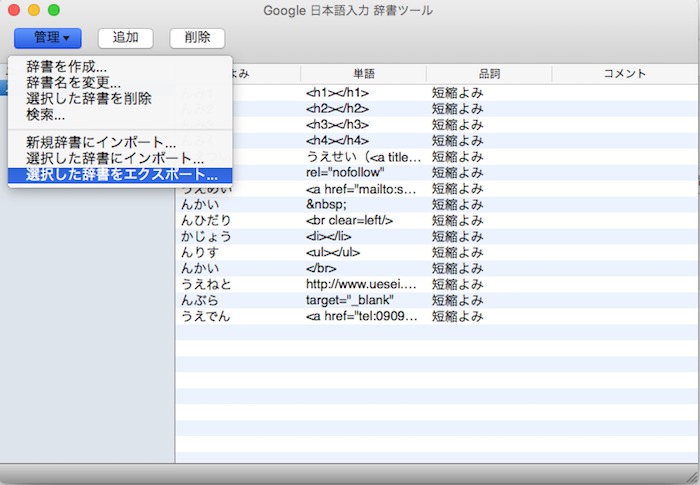Click 短縮よみ in the target="_blank" row
Viewport: 700px width, 485px height.
[458, 301]
